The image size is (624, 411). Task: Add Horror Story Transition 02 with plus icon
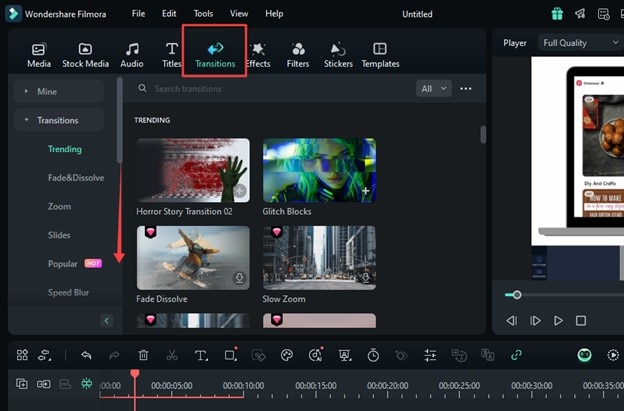(x=240, y=191)
